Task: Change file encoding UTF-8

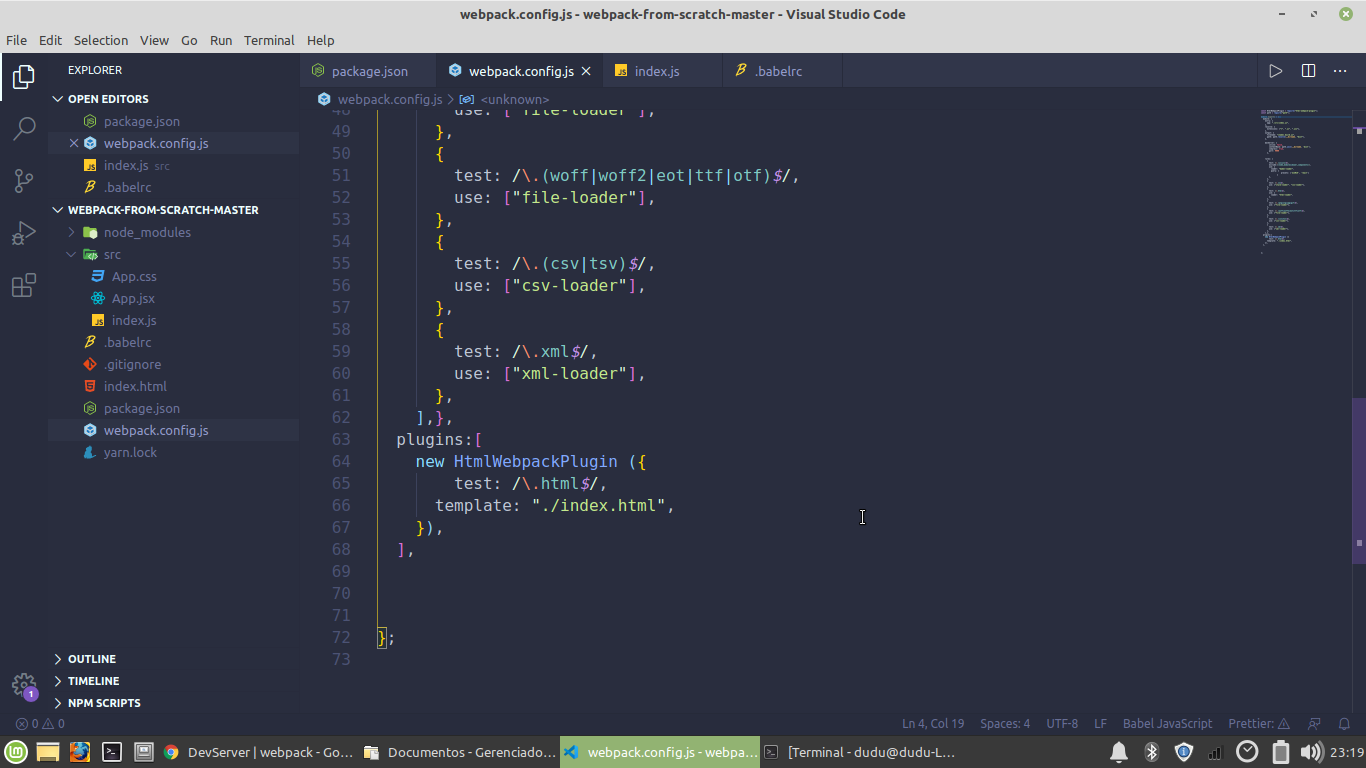Action: [x=1062, y=723]
